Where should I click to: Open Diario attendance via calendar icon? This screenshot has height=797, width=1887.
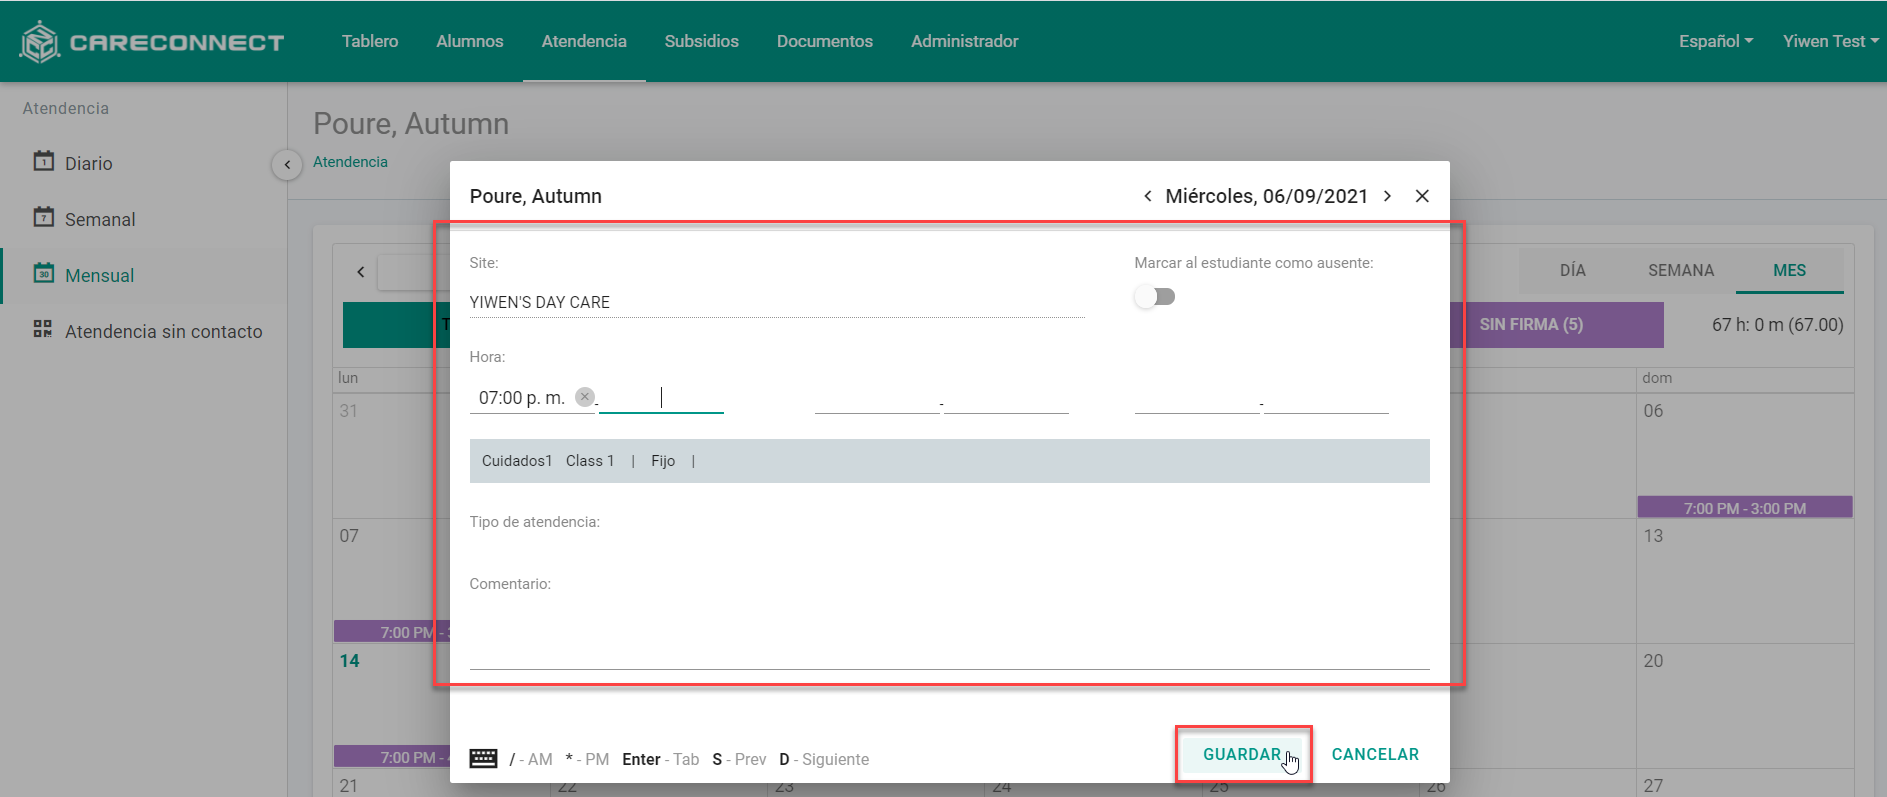(x=44, y=161)
